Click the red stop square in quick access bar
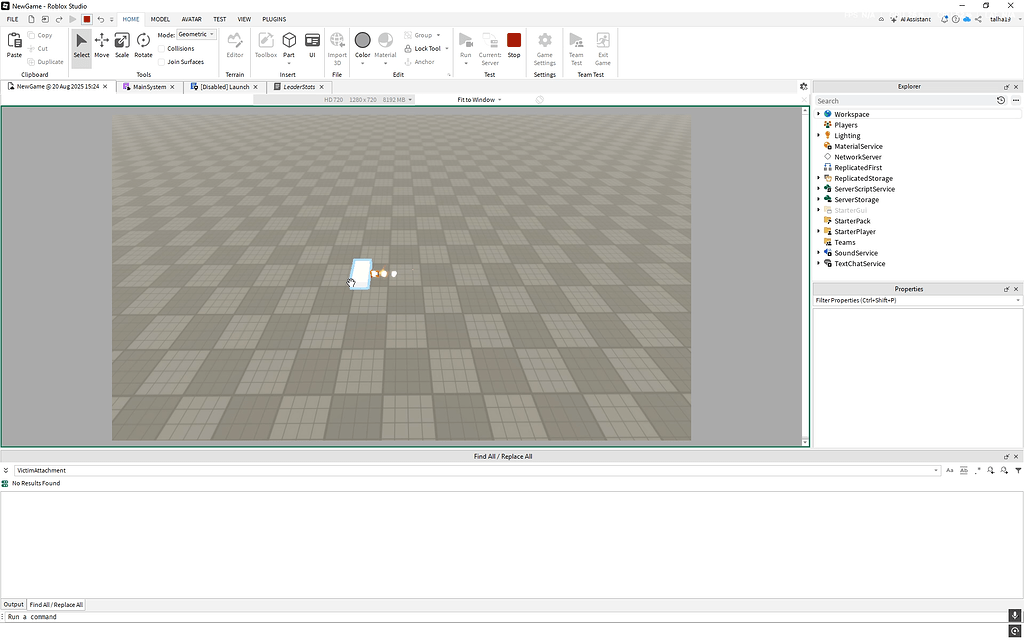This screenshot has height=640, width=1024. pos(86,20)
